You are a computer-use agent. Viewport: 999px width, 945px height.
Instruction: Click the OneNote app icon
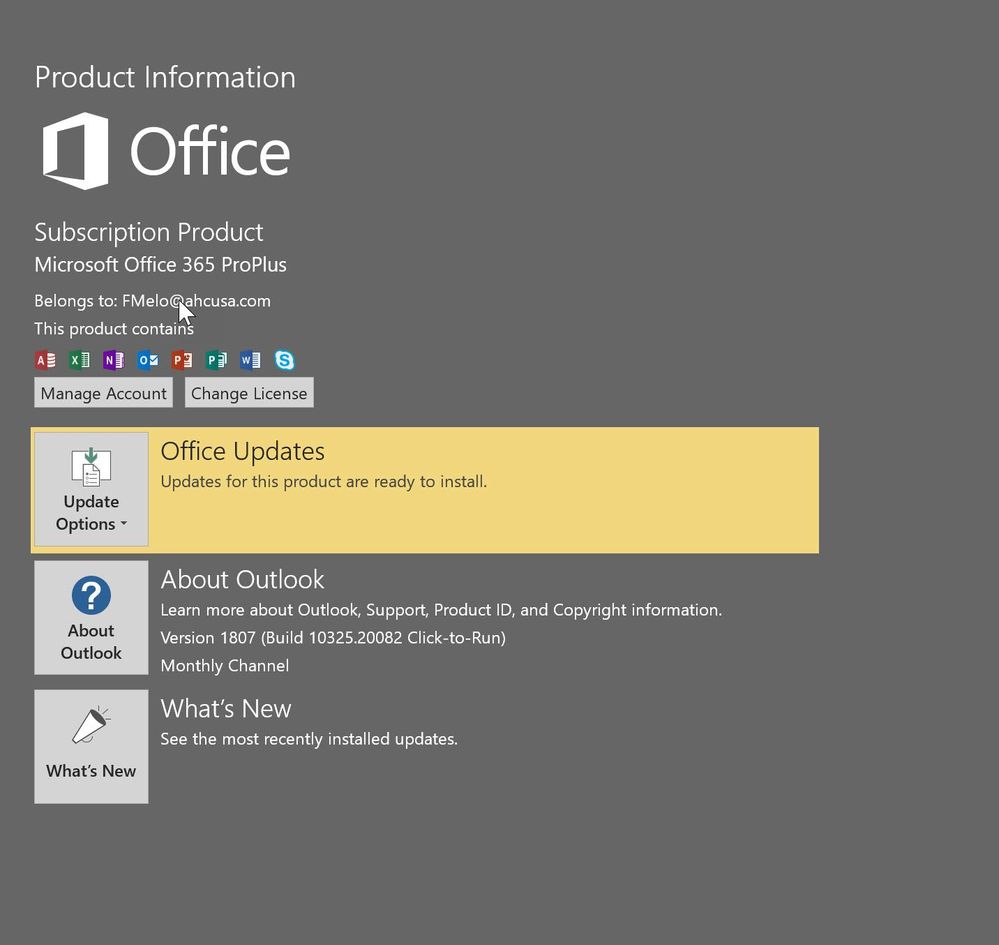click(x=114, y=360)
